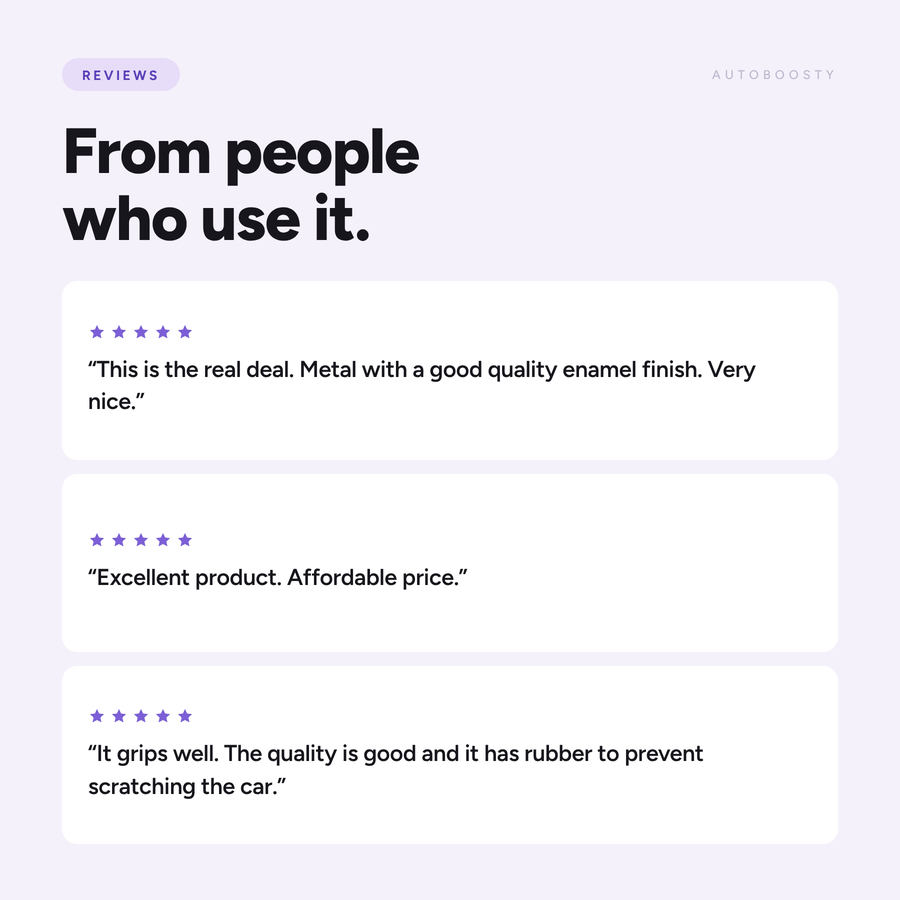
Task: Click the 'Excellent product. Affordable price.' quote
Action: tap(278, 577)
